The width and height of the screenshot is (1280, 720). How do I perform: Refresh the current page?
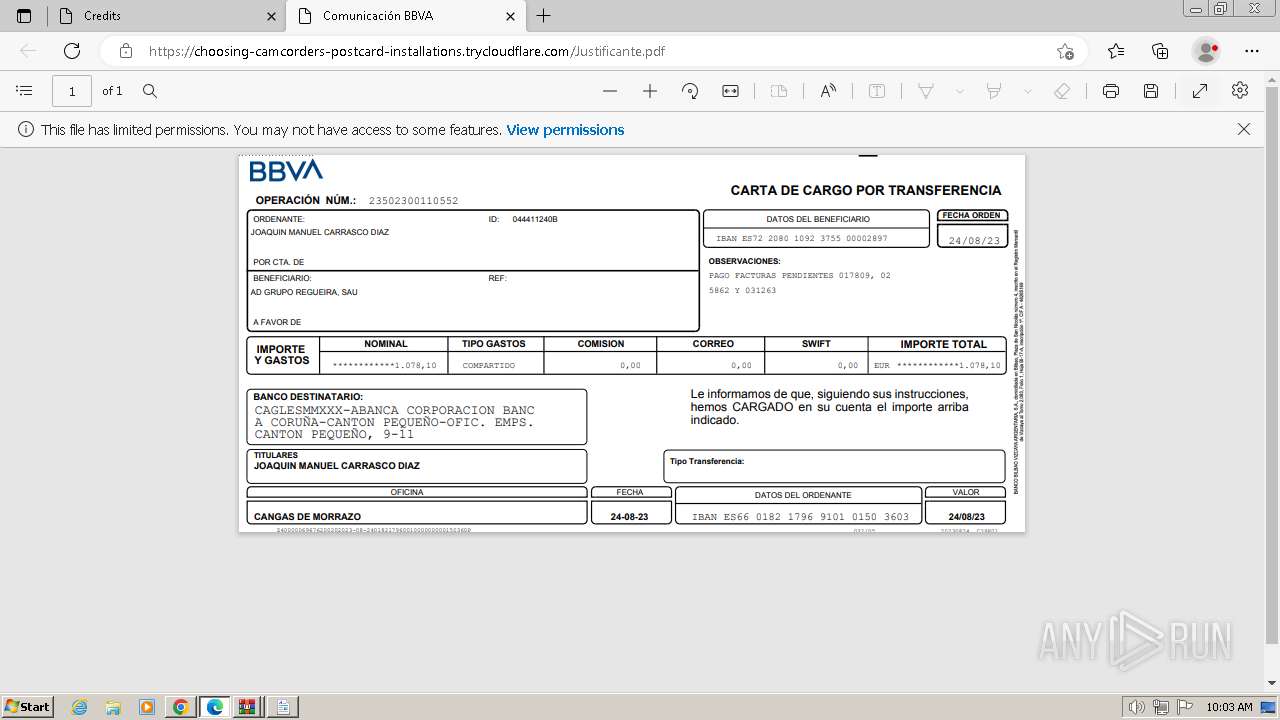coord(72,51)
